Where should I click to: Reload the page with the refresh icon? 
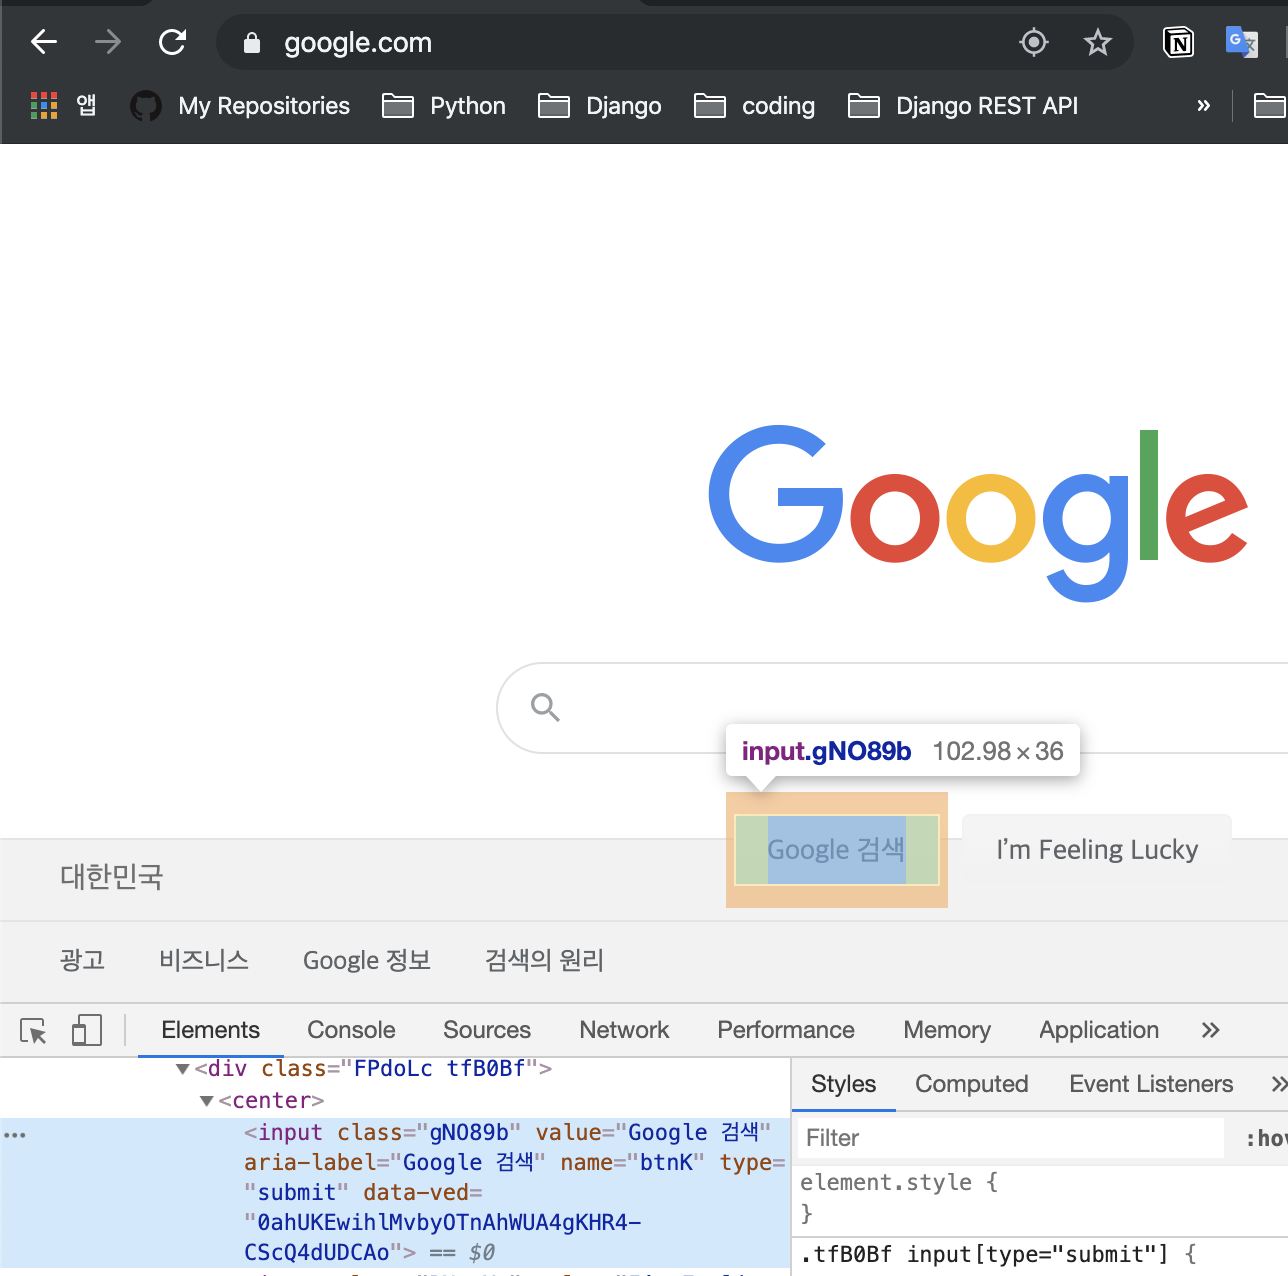[x=173, y=42]
